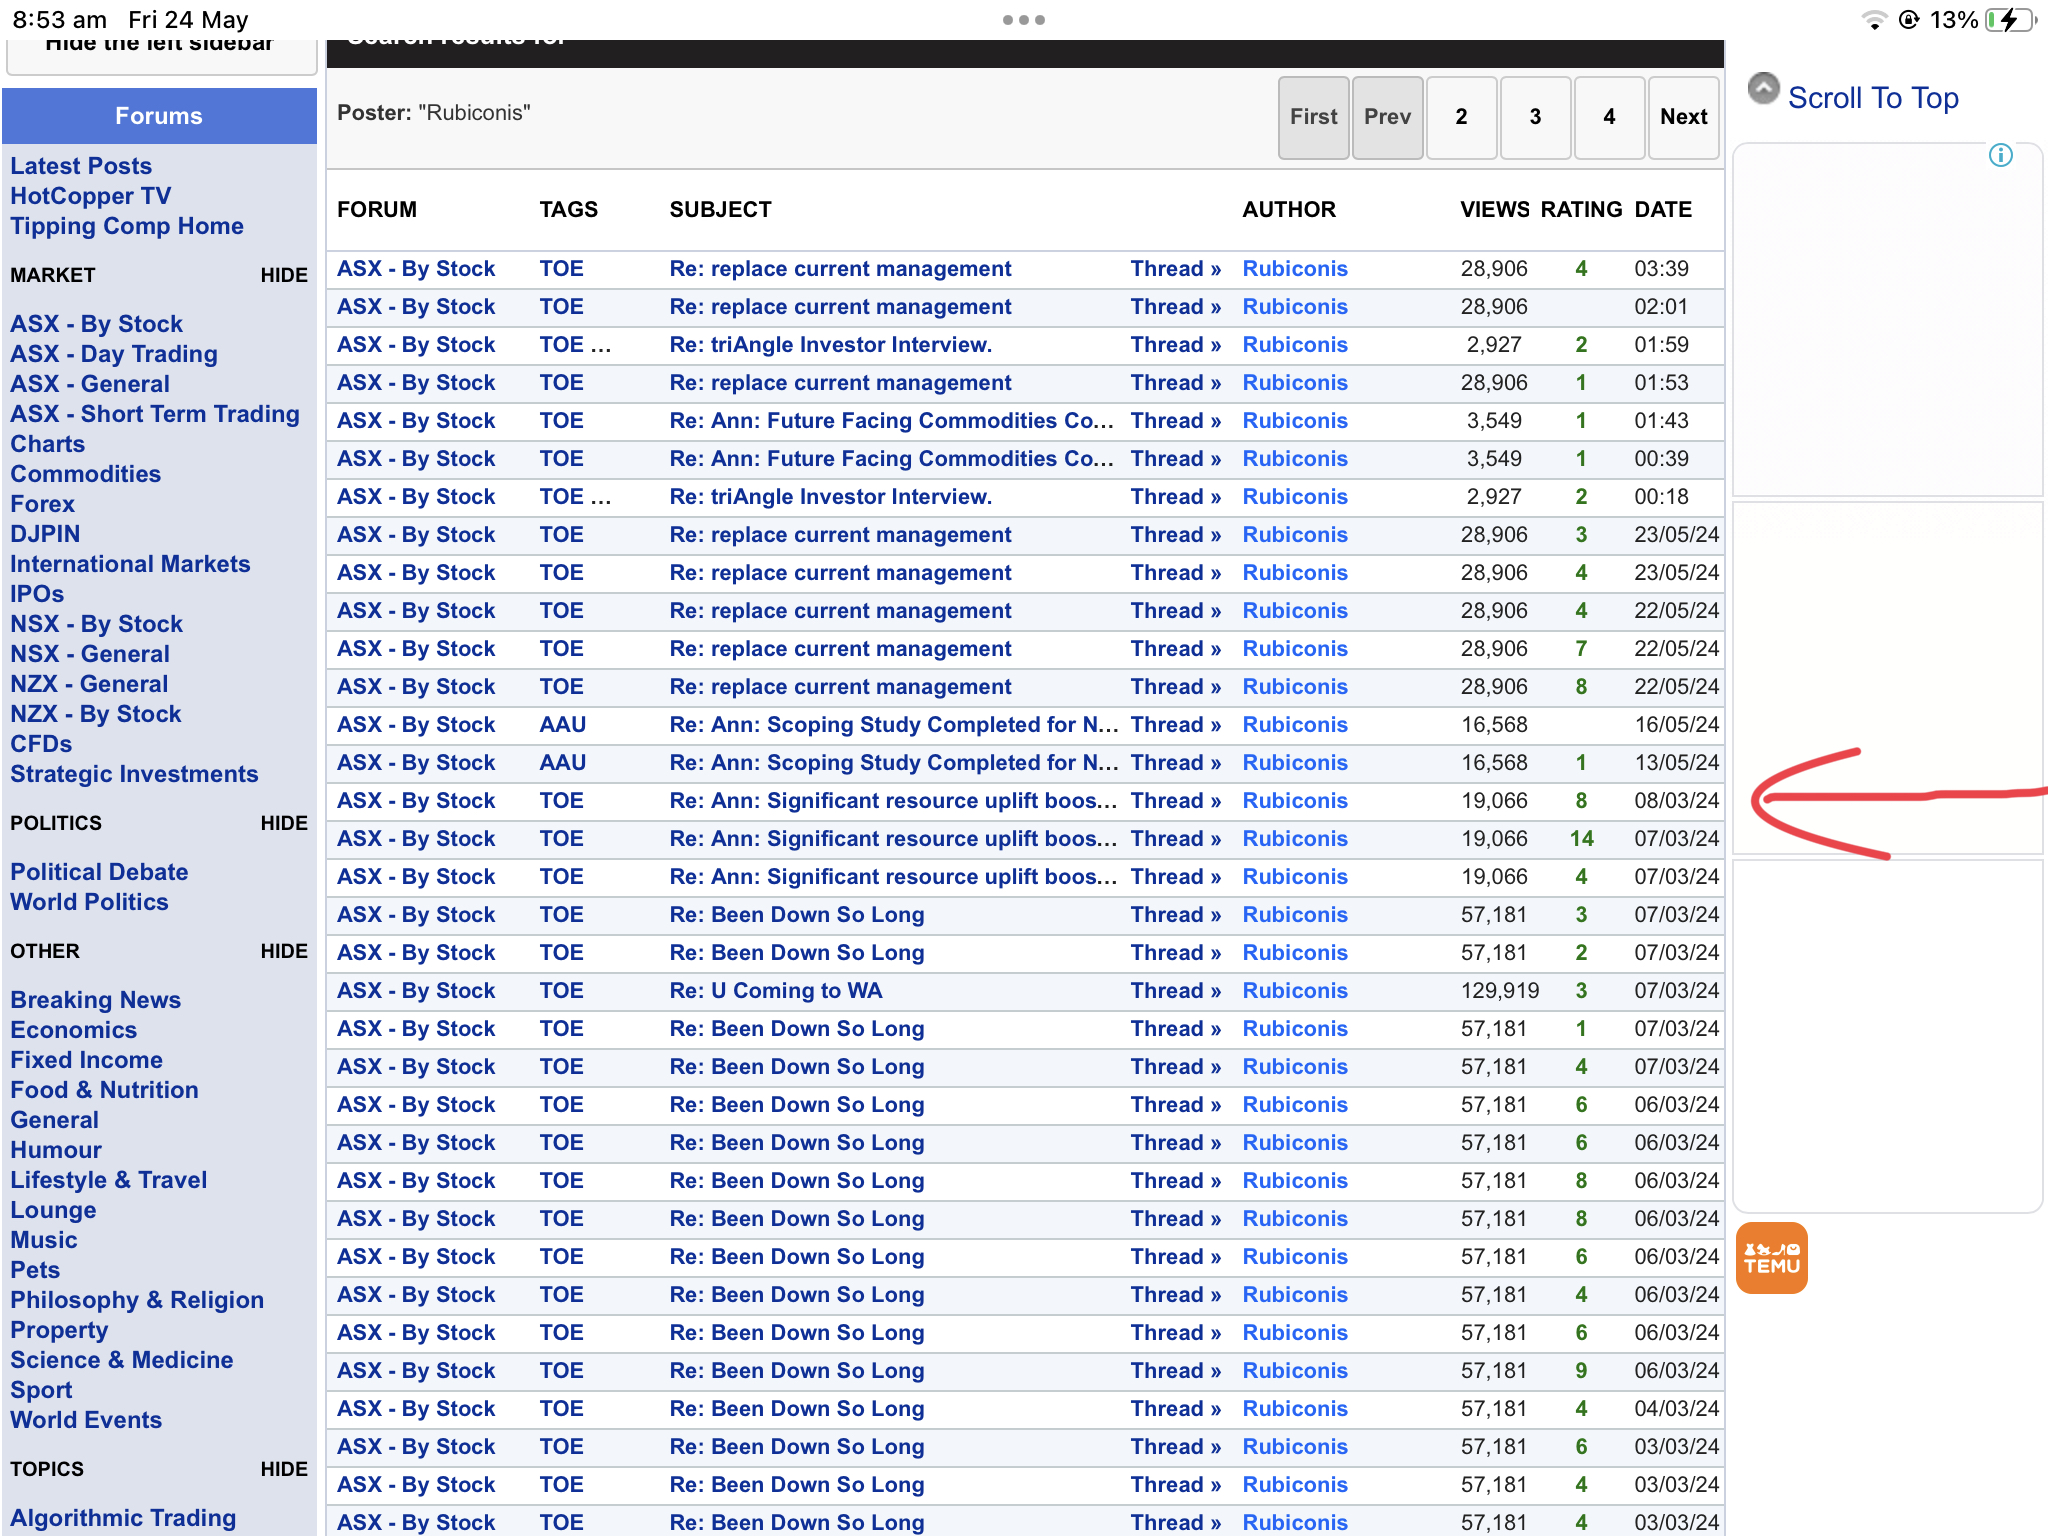Open the DJPIN forum

point(45,534)
